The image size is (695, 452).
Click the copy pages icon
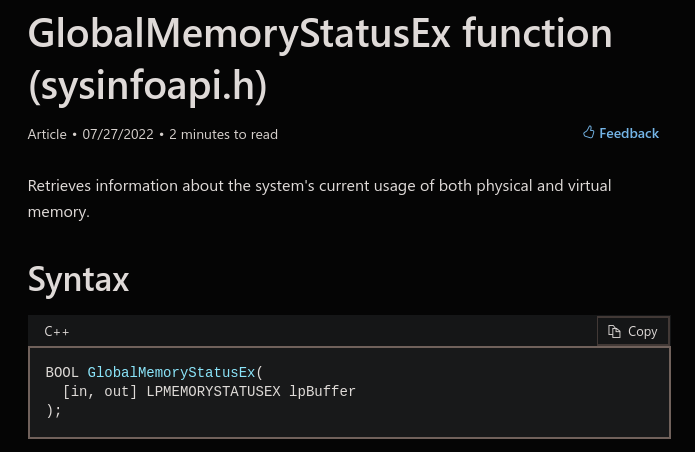pos(614,331)
